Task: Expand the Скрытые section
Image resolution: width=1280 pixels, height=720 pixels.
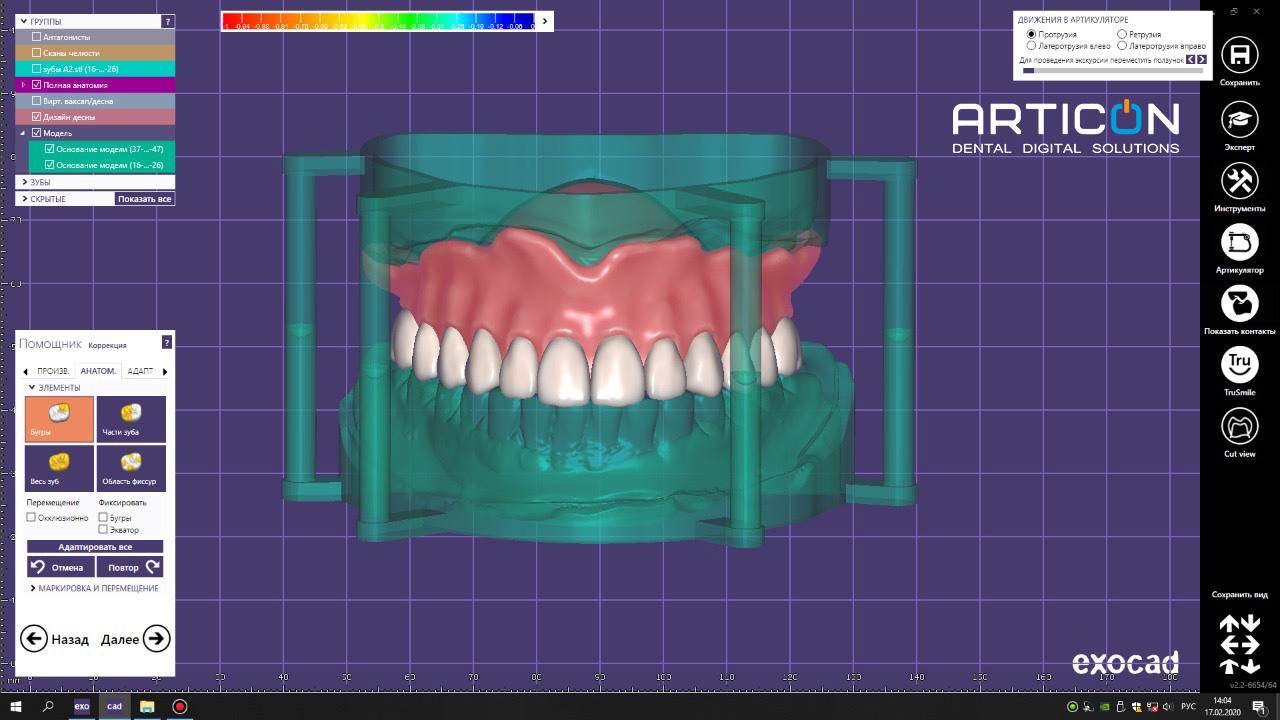Action: (x=24, y=199)
